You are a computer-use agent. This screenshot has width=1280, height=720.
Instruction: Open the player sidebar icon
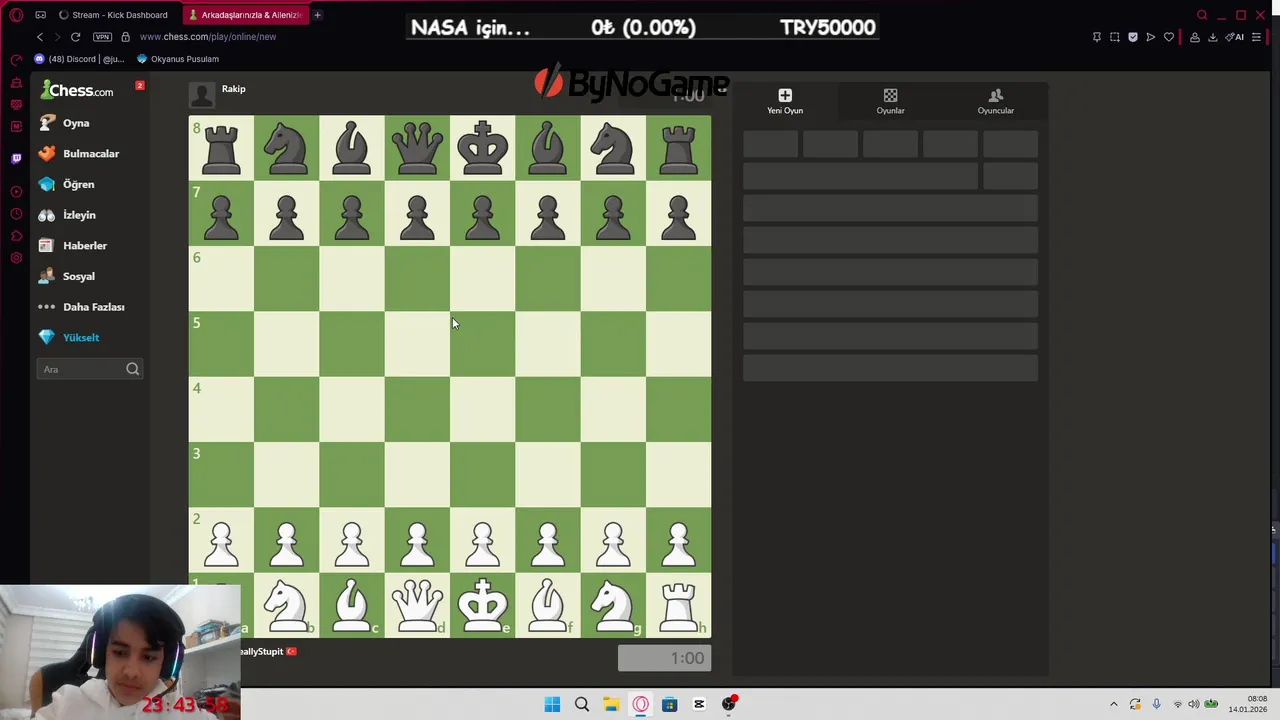click(x=16, y=192)
